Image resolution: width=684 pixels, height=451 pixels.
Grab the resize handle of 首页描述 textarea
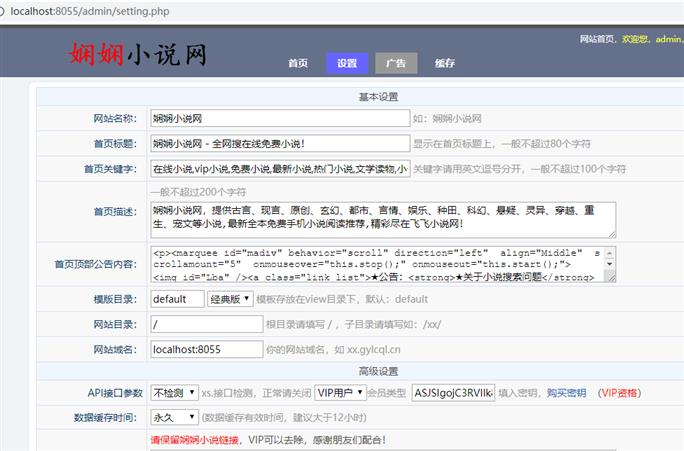coord(612,234)
